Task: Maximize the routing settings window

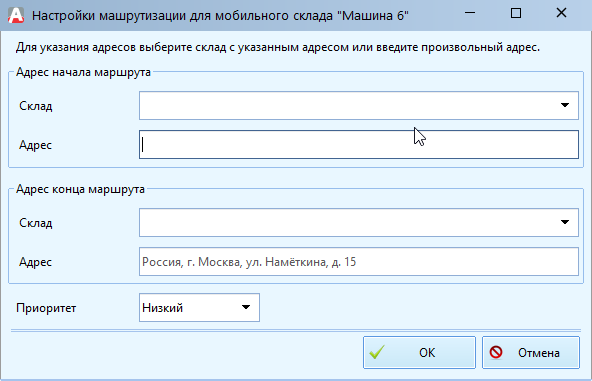Action: click(x=516, y=13)
